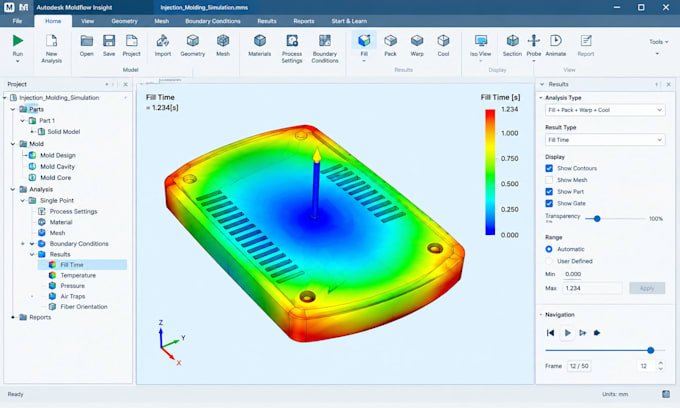Select the Pack results icon
The image size is (680, 408).
[x=390, y=41]
